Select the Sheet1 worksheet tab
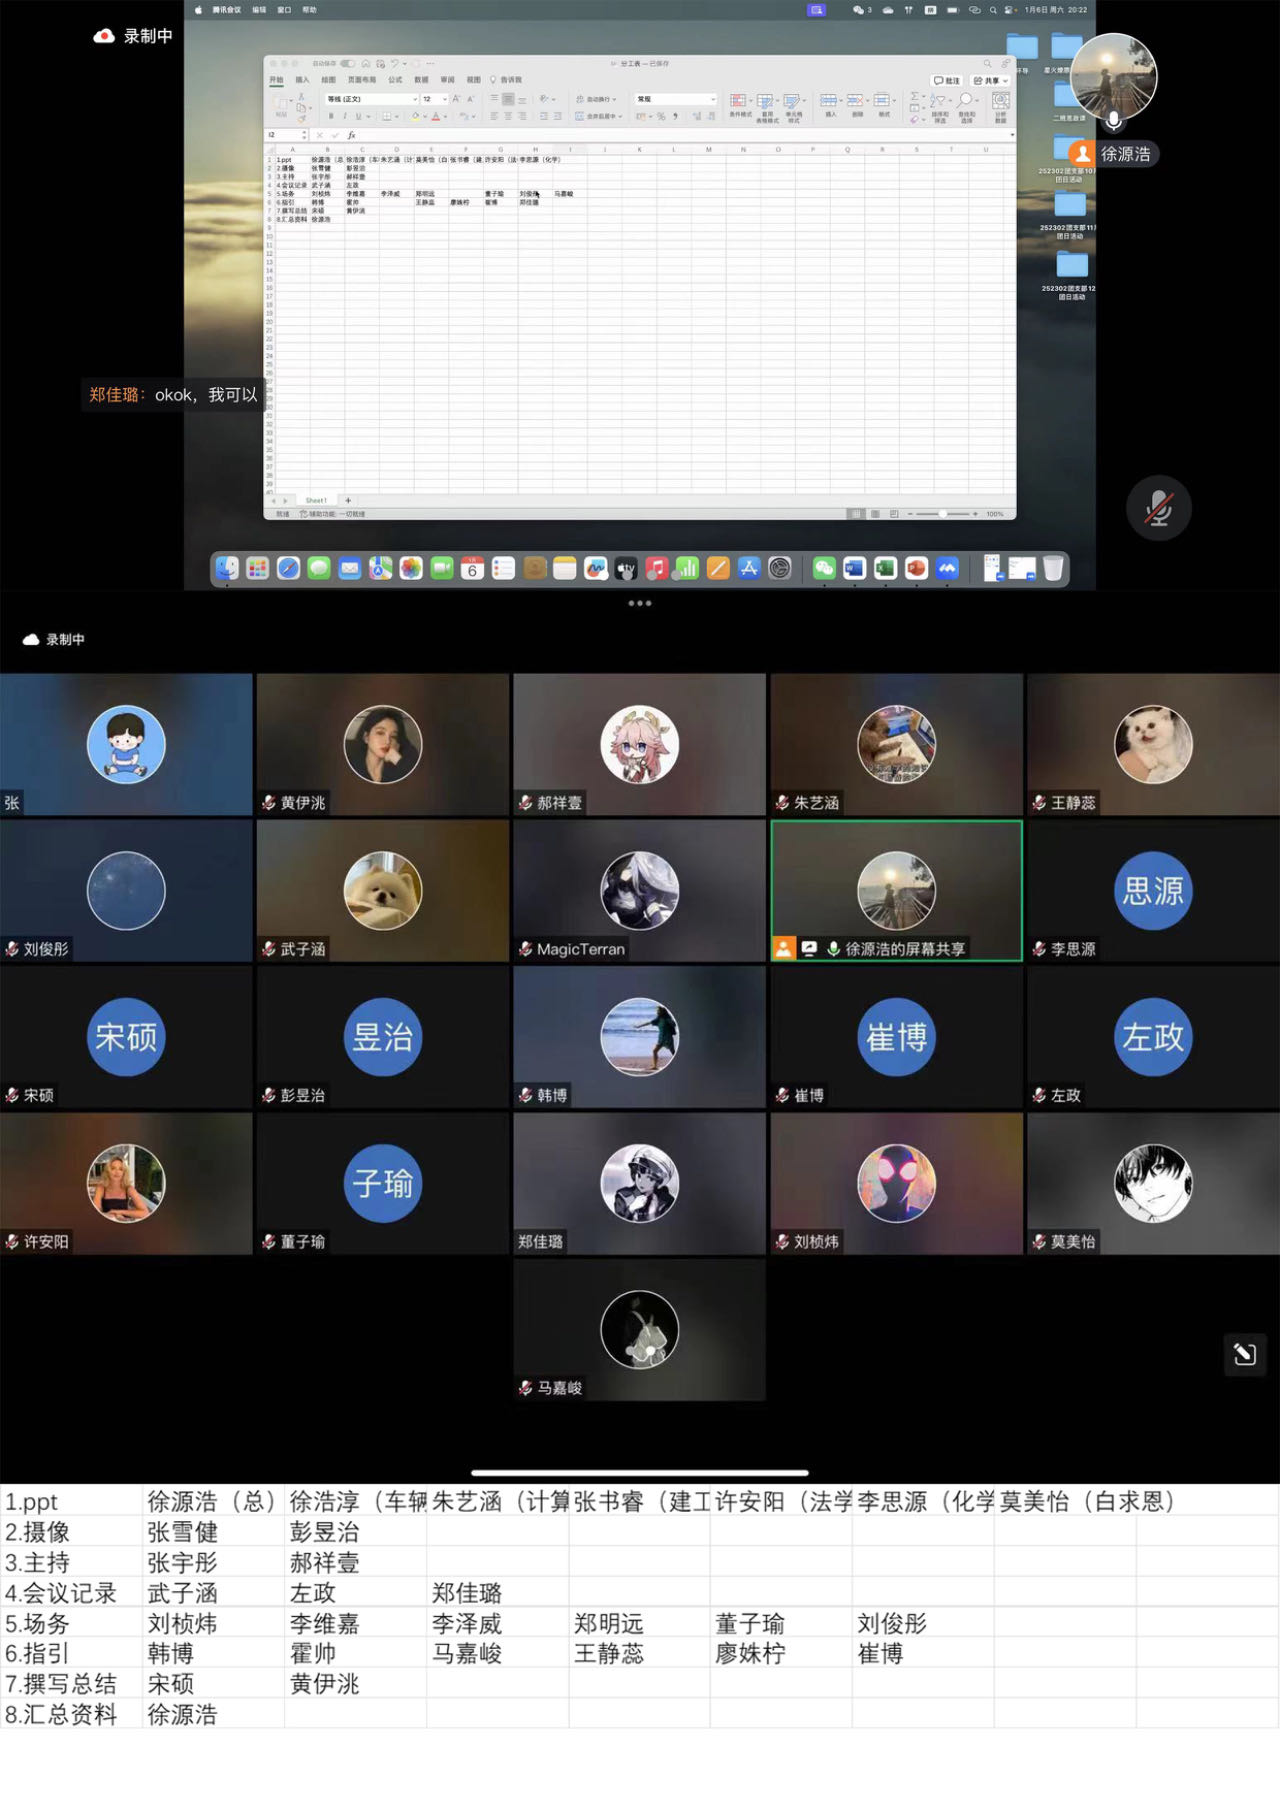 coord(316,500)
